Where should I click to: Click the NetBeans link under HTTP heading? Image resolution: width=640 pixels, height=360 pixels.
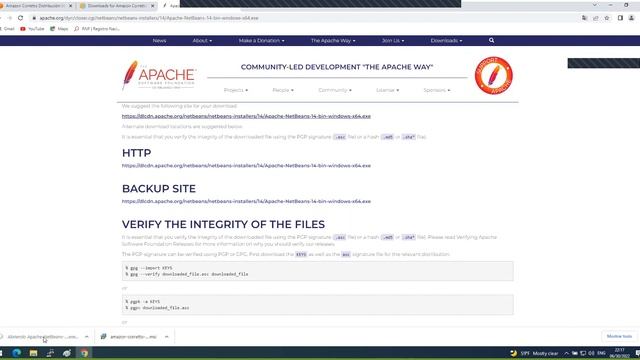[246, 165]
